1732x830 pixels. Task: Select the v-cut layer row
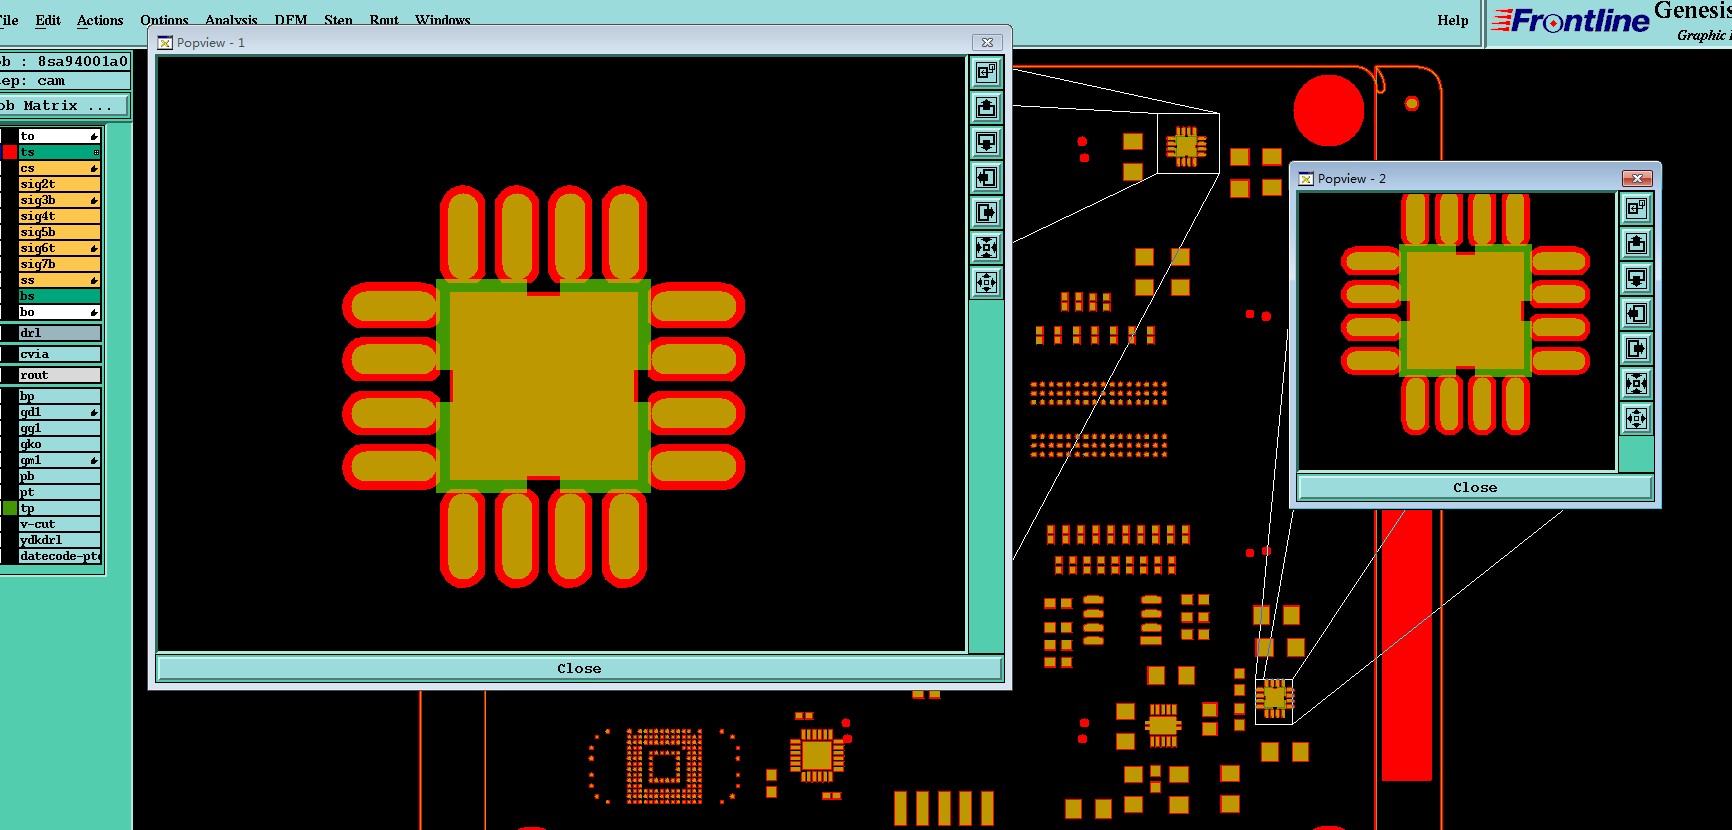coord(60,524)
